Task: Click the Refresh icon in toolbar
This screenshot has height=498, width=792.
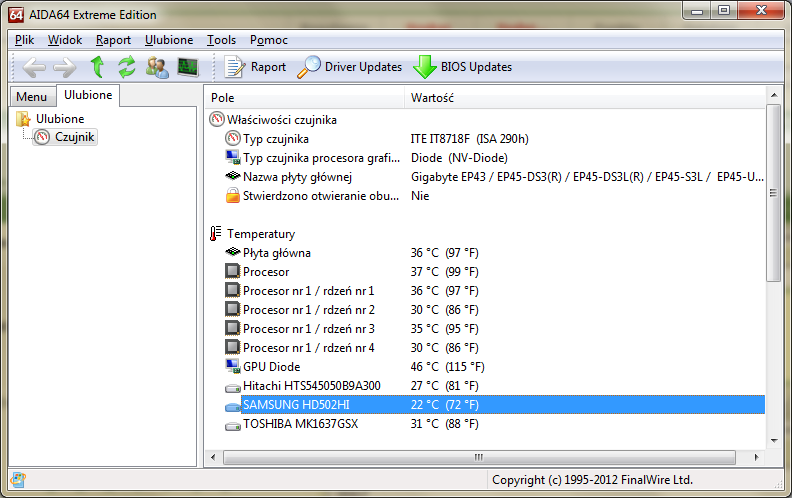Action: [x=127, y=67]
